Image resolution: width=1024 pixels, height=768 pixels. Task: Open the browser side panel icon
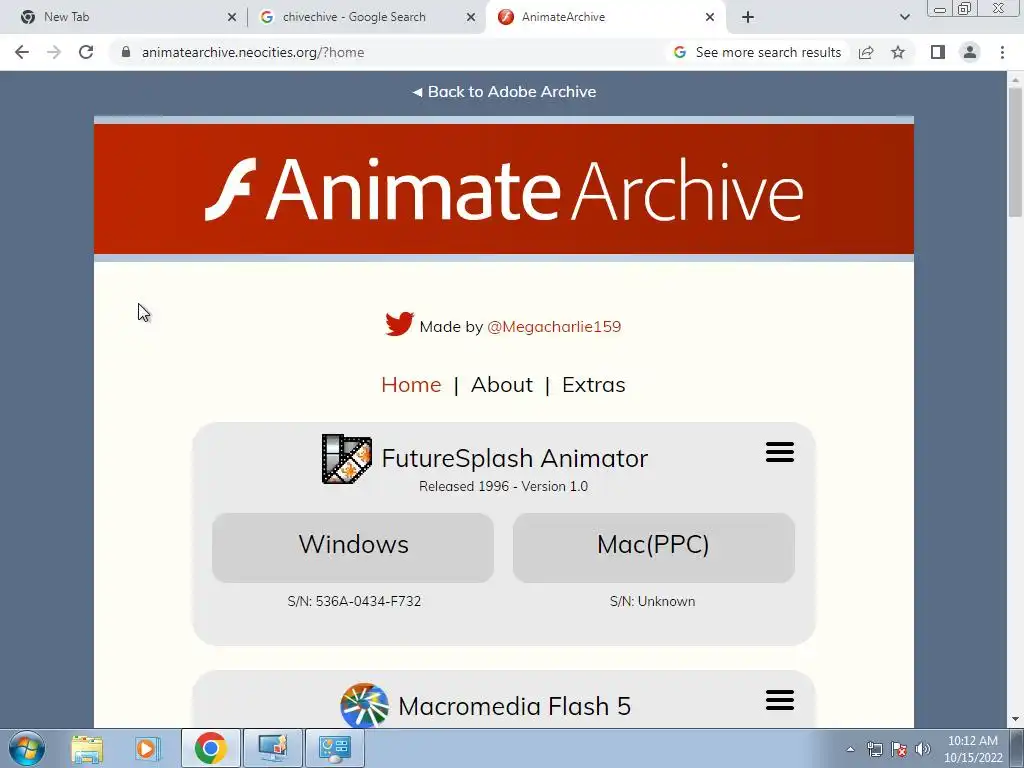[938, 52]
